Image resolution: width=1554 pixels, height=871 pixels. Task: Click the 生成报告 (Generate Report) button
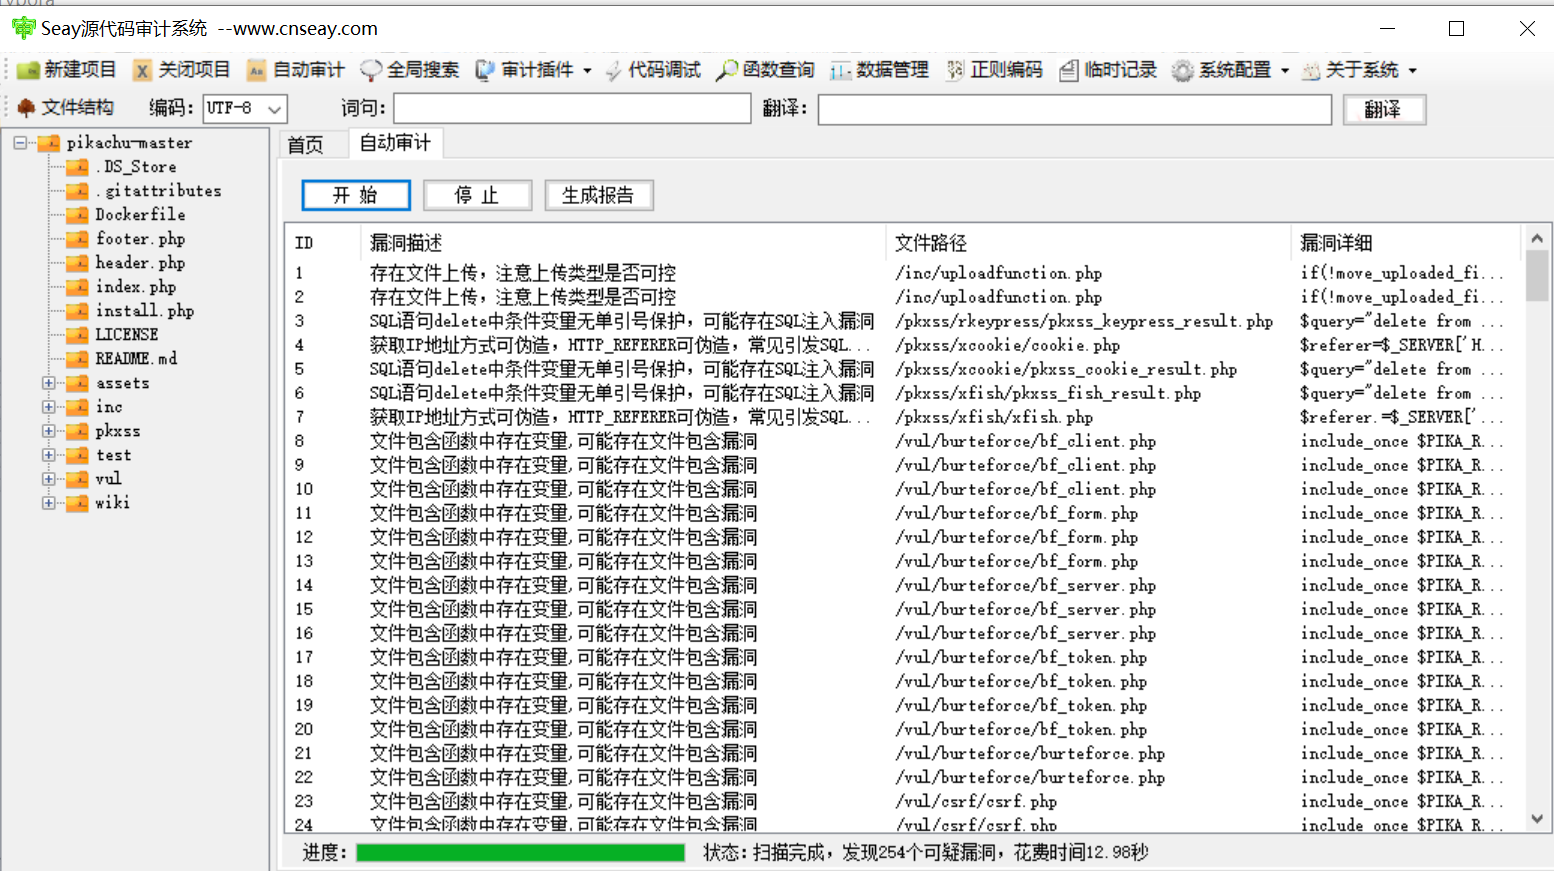point(598,195)
